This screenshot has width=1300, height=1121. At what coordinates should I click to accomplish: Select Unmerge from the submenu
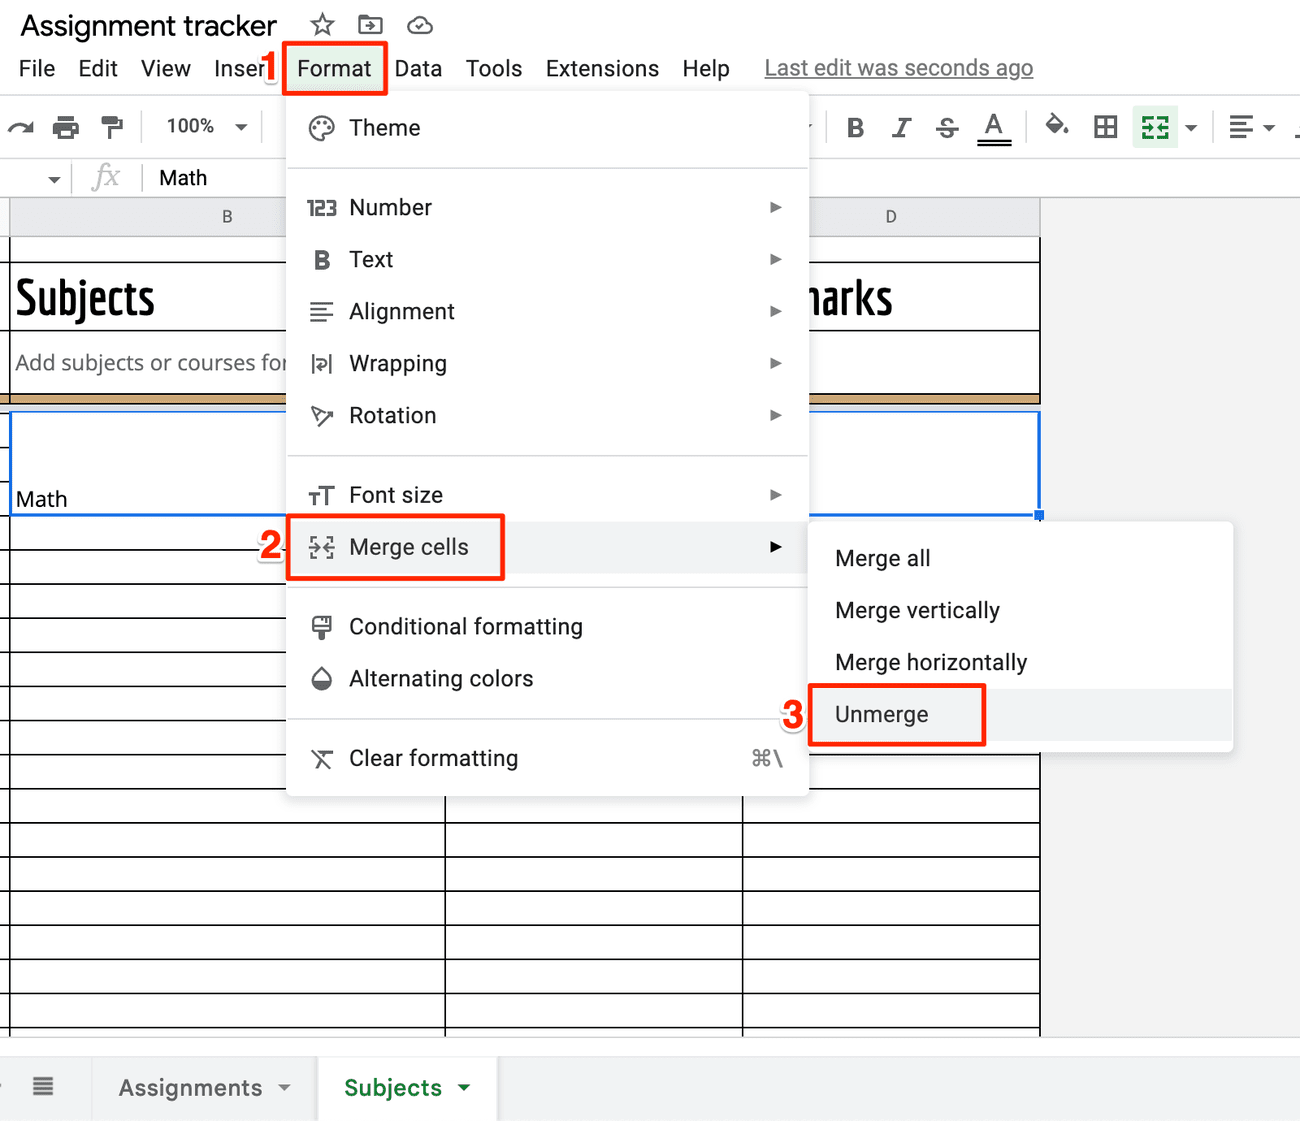pyautogui.click(x=882, y=714)
